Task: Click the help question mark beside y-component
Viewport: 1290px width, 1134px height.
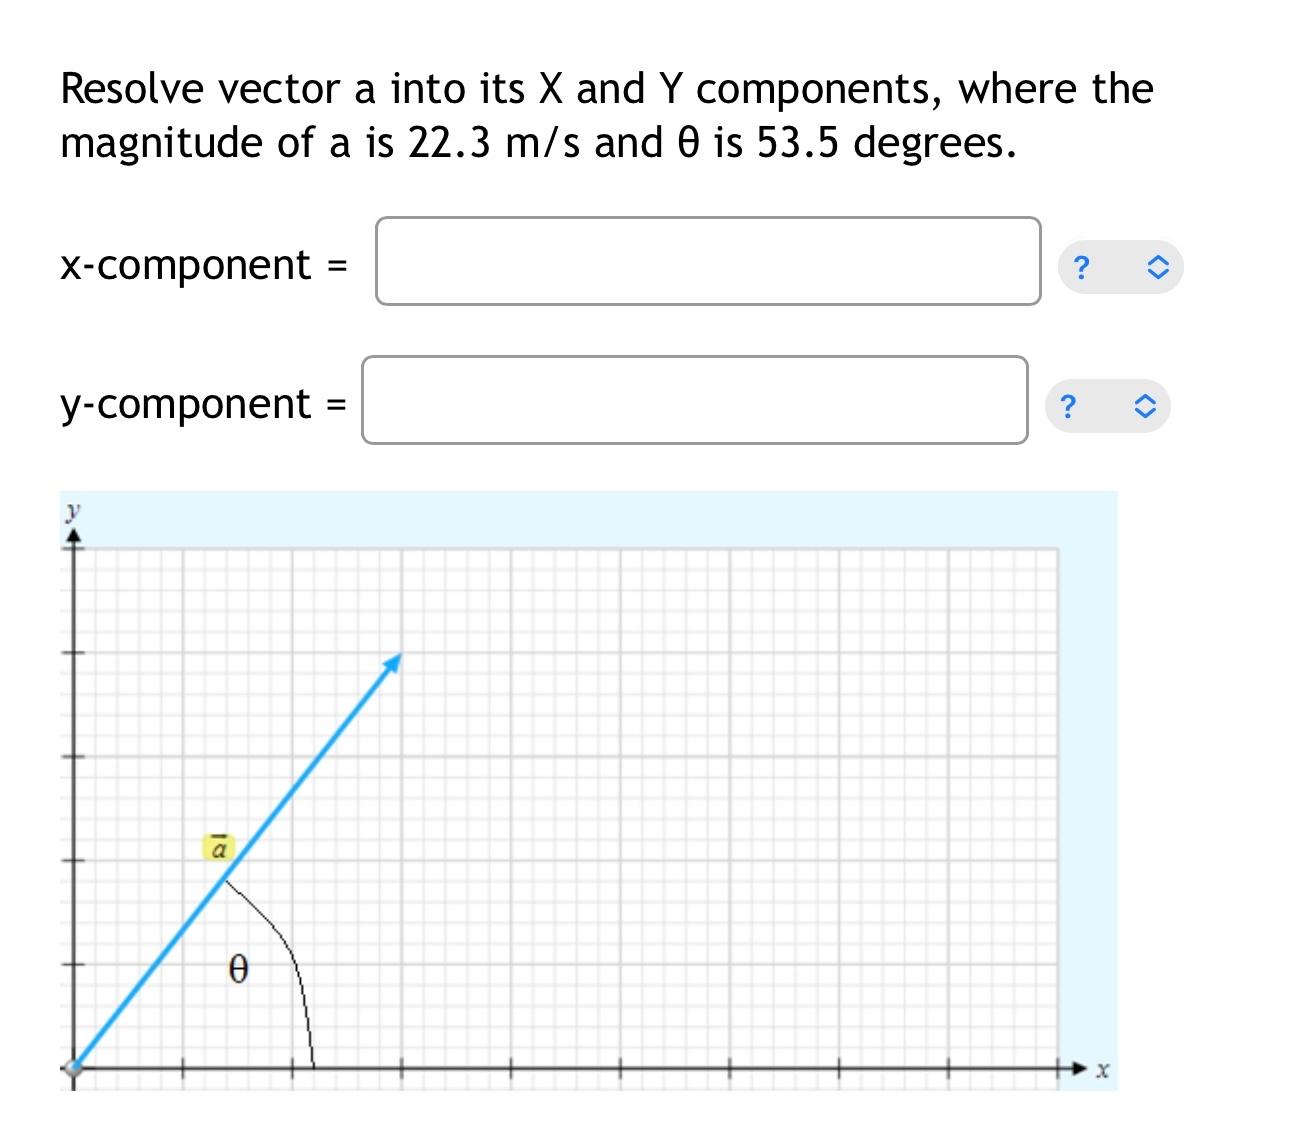Action: point(1069,406)
